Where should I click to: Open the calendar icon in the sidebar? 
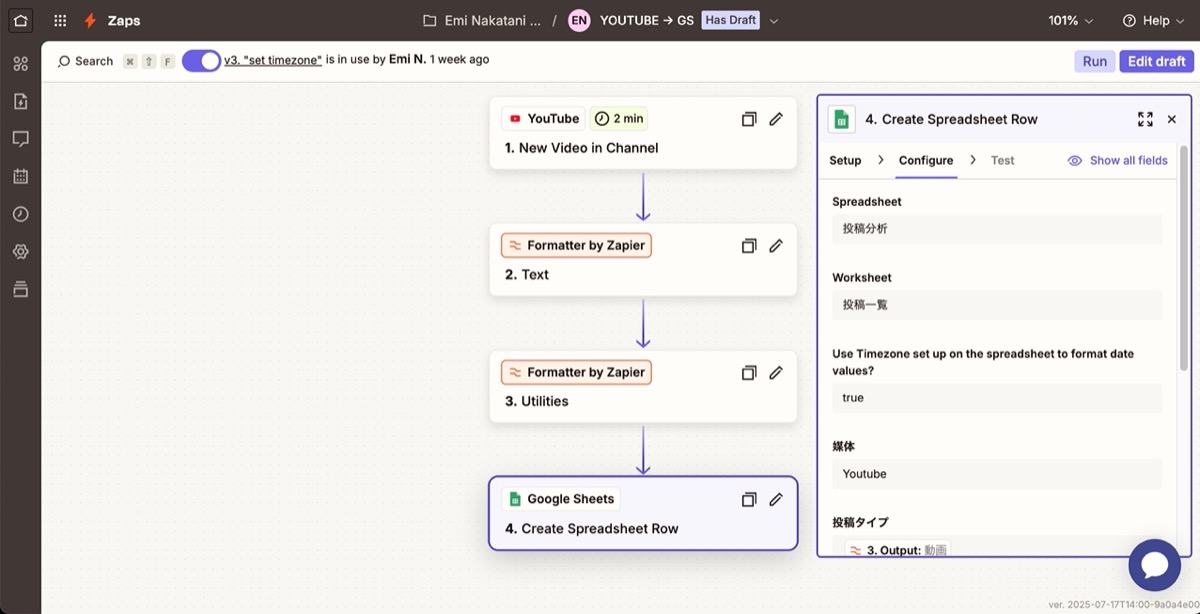20,176
